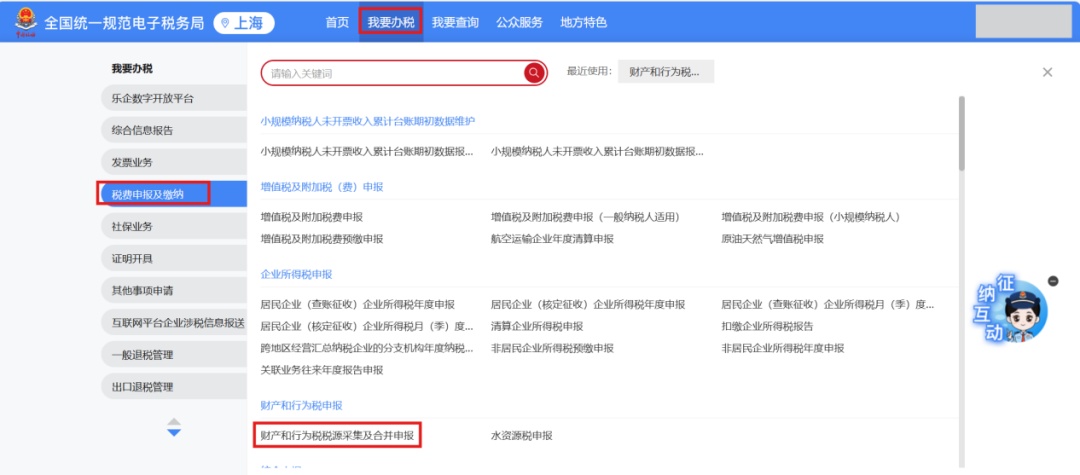This screenshot has width=1080, height=475.
Task: Open 社保业务 in the sidebar
Action: click(133, 226)
